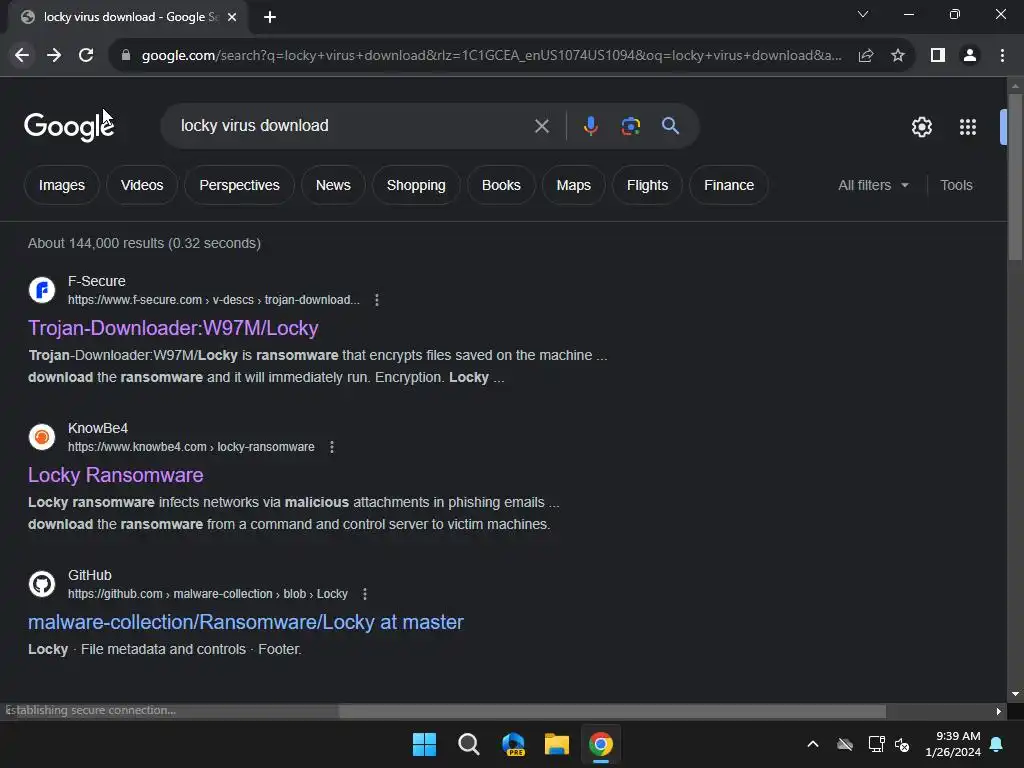Image resolution: width=1024 pixels, height=768 pixels.
Task: Open network status tray icon
Action: [x=876, y=744]
